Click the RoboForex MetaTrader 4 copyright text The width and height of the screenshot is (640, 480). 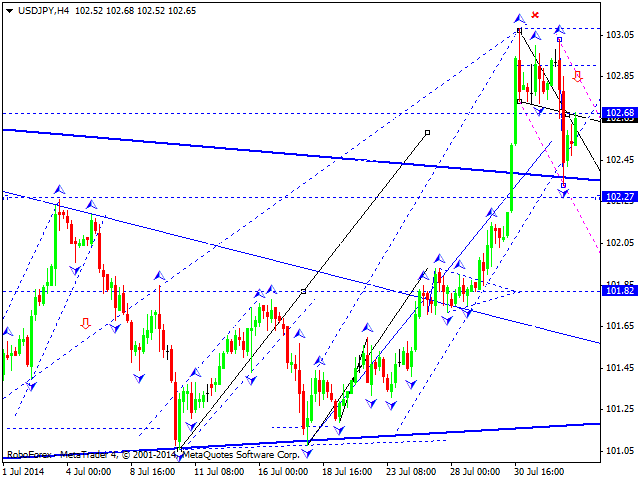(x=153, y=454)
